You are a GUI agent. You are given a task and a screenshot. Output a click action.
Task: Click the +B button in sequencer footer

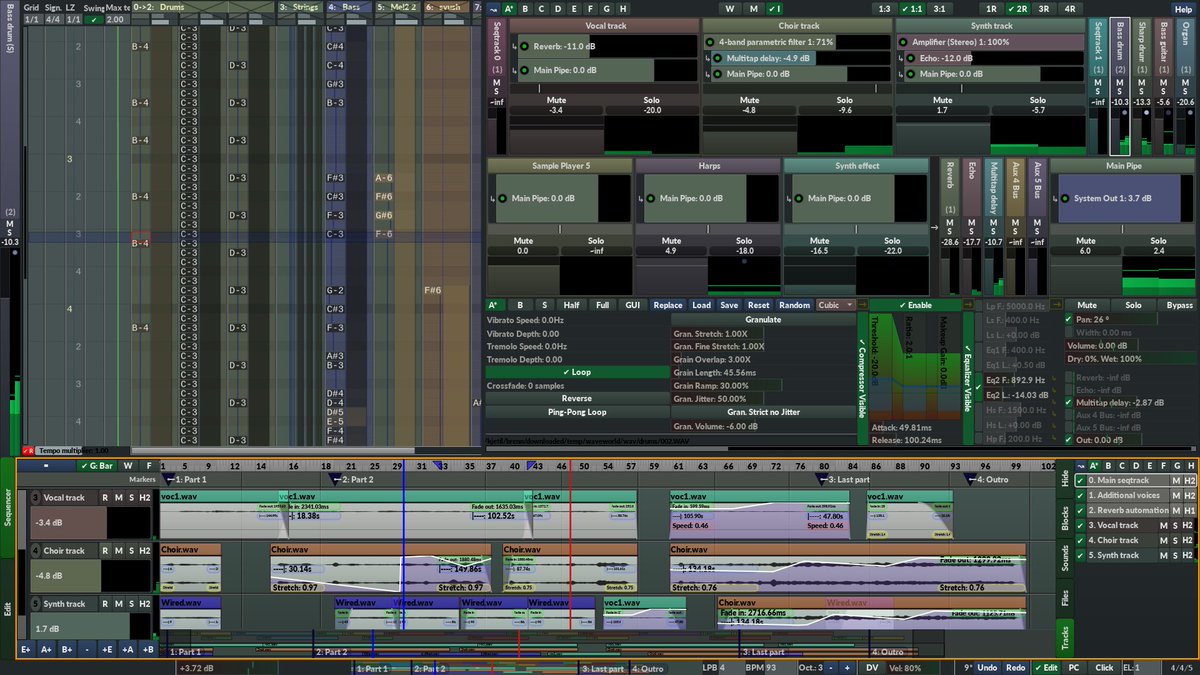(x=147, y=649)
